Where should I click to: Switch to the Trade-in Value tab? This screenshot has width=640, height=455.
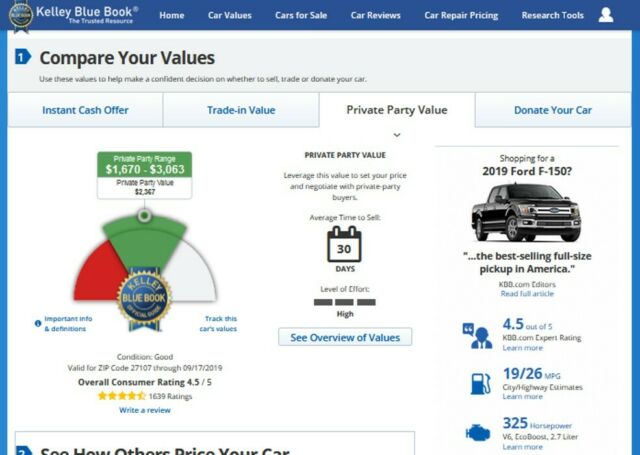tap(240, 110)
